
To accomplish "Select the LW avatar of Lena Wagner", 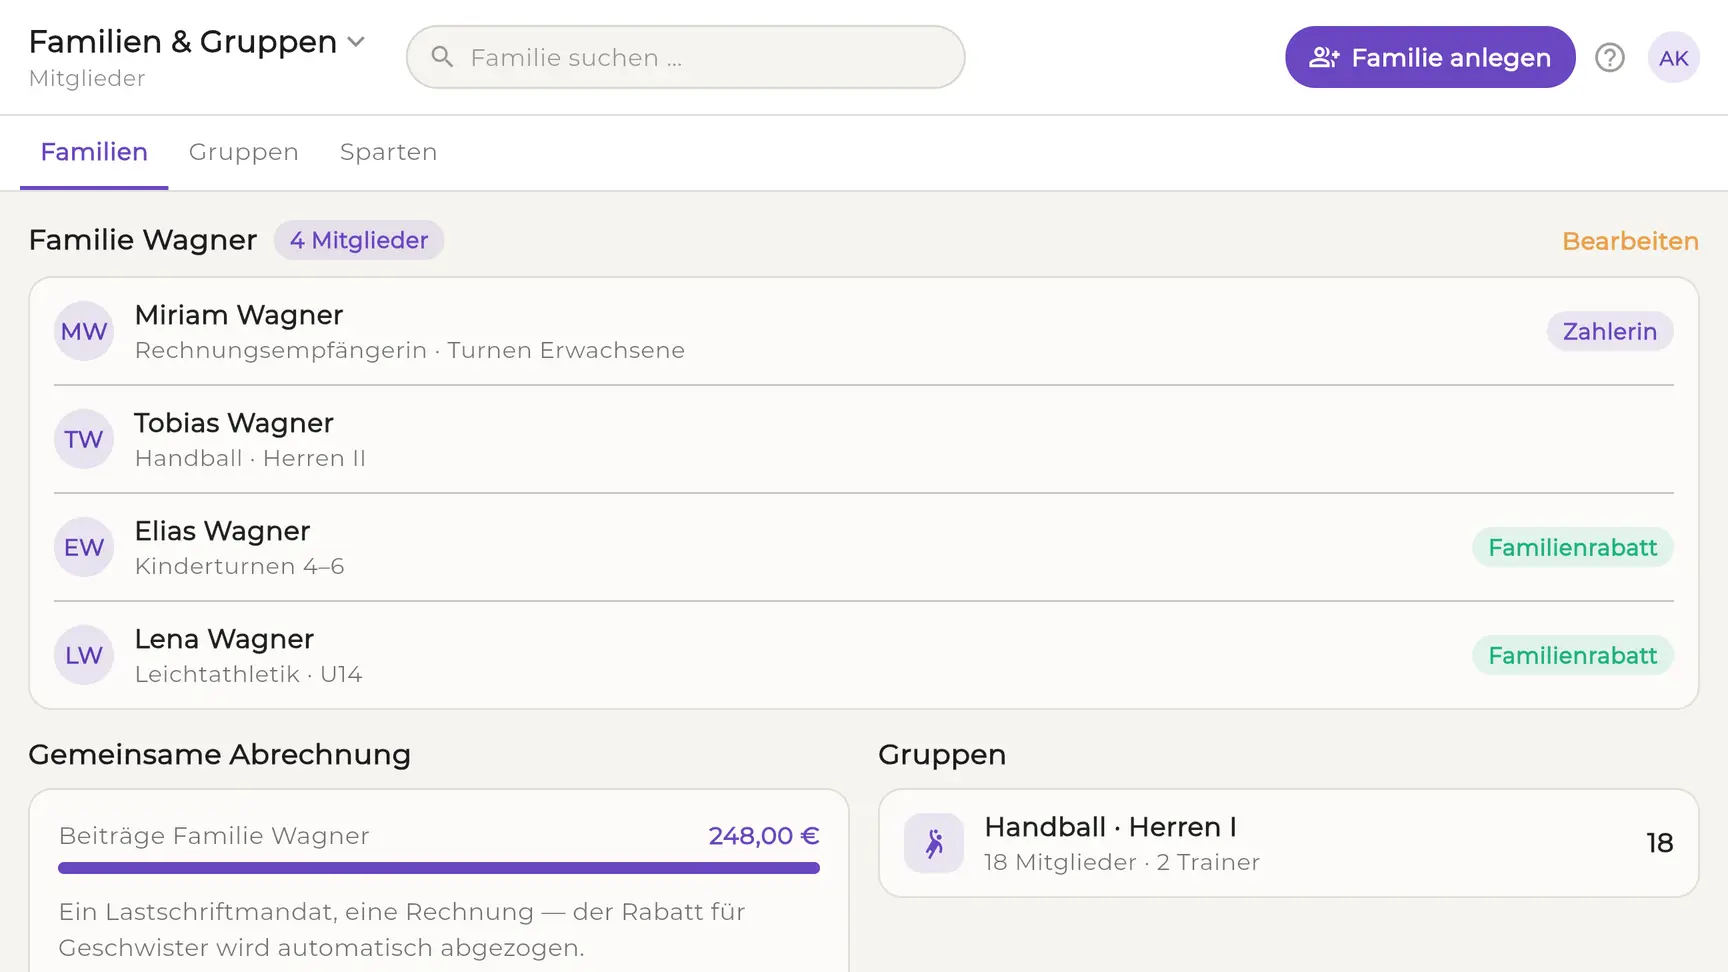I will tap(84, 655).
